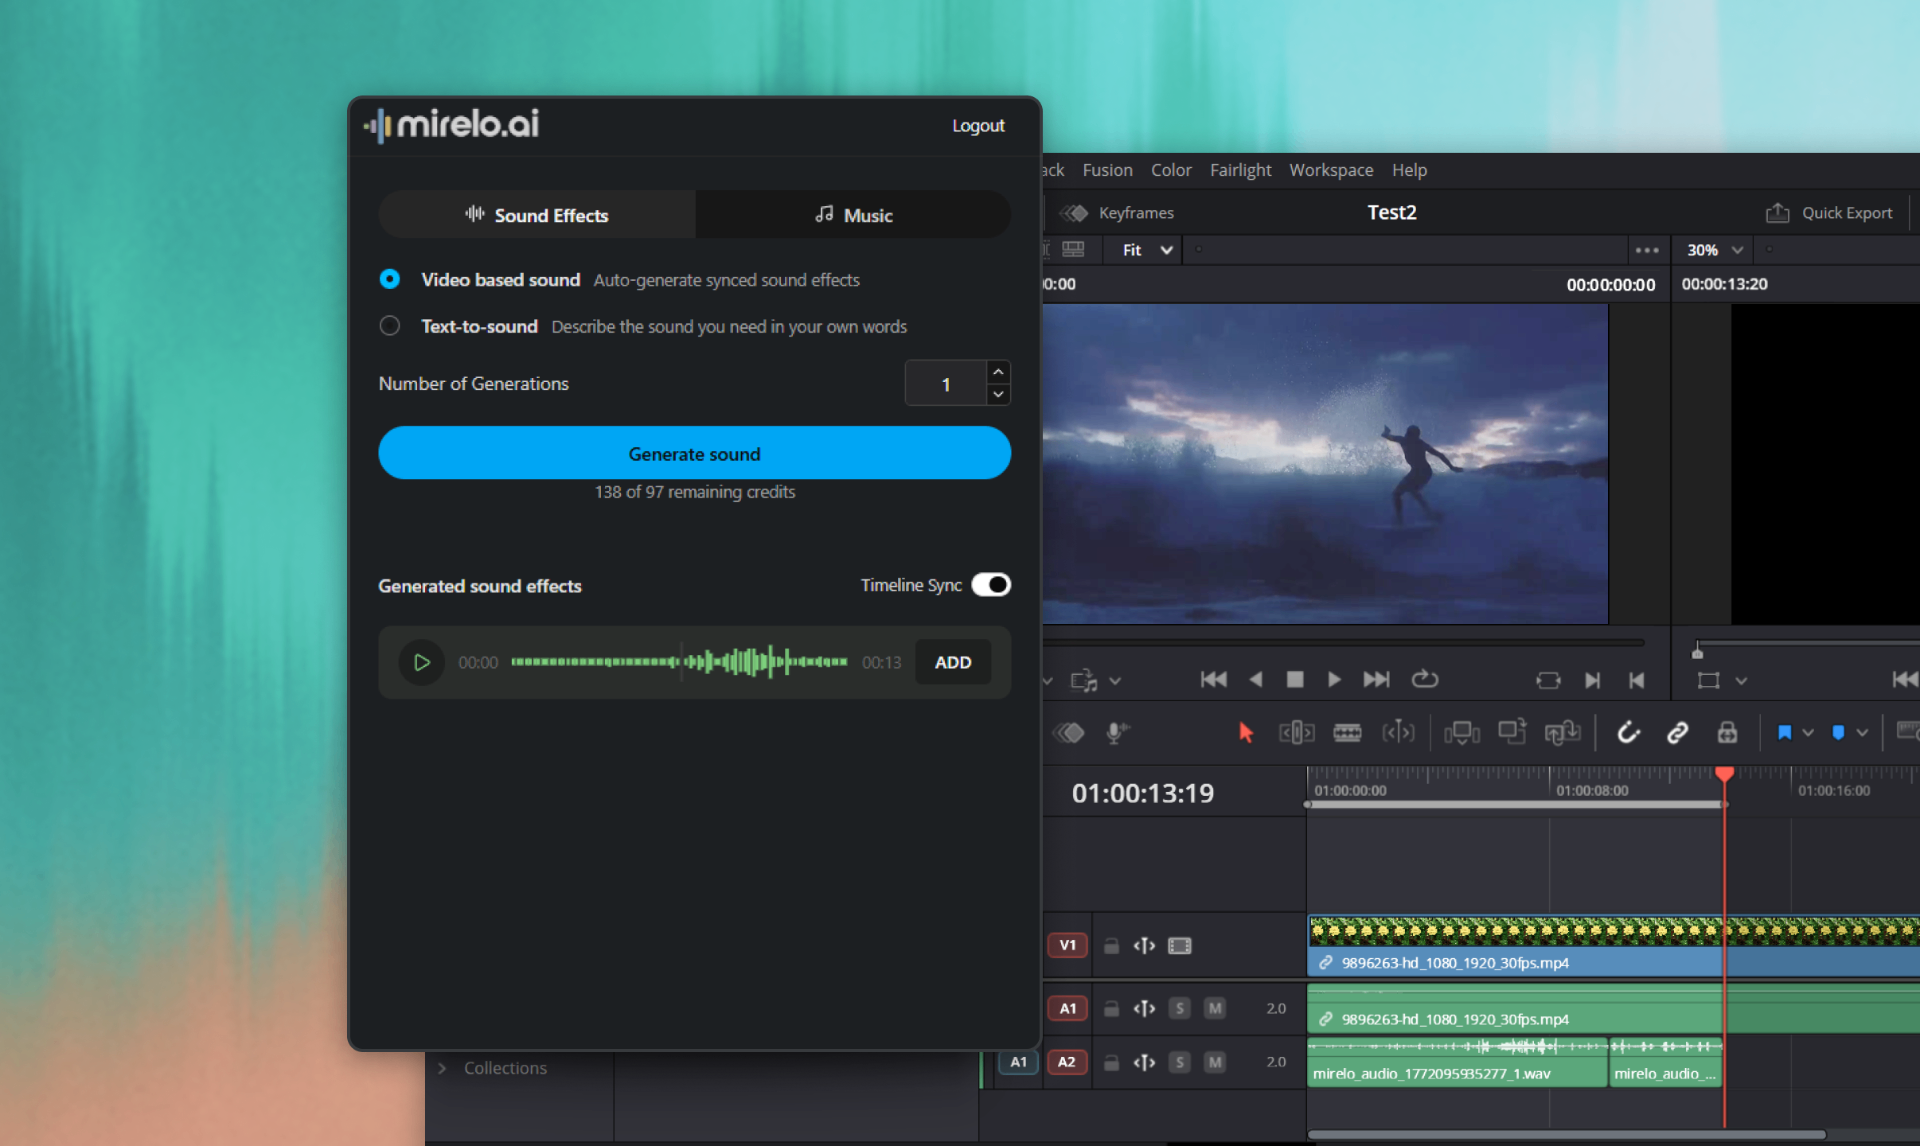This screenshot has width=1920, height=1146.
Task: Play the generated sound effect preview
Action: (421, 662)
